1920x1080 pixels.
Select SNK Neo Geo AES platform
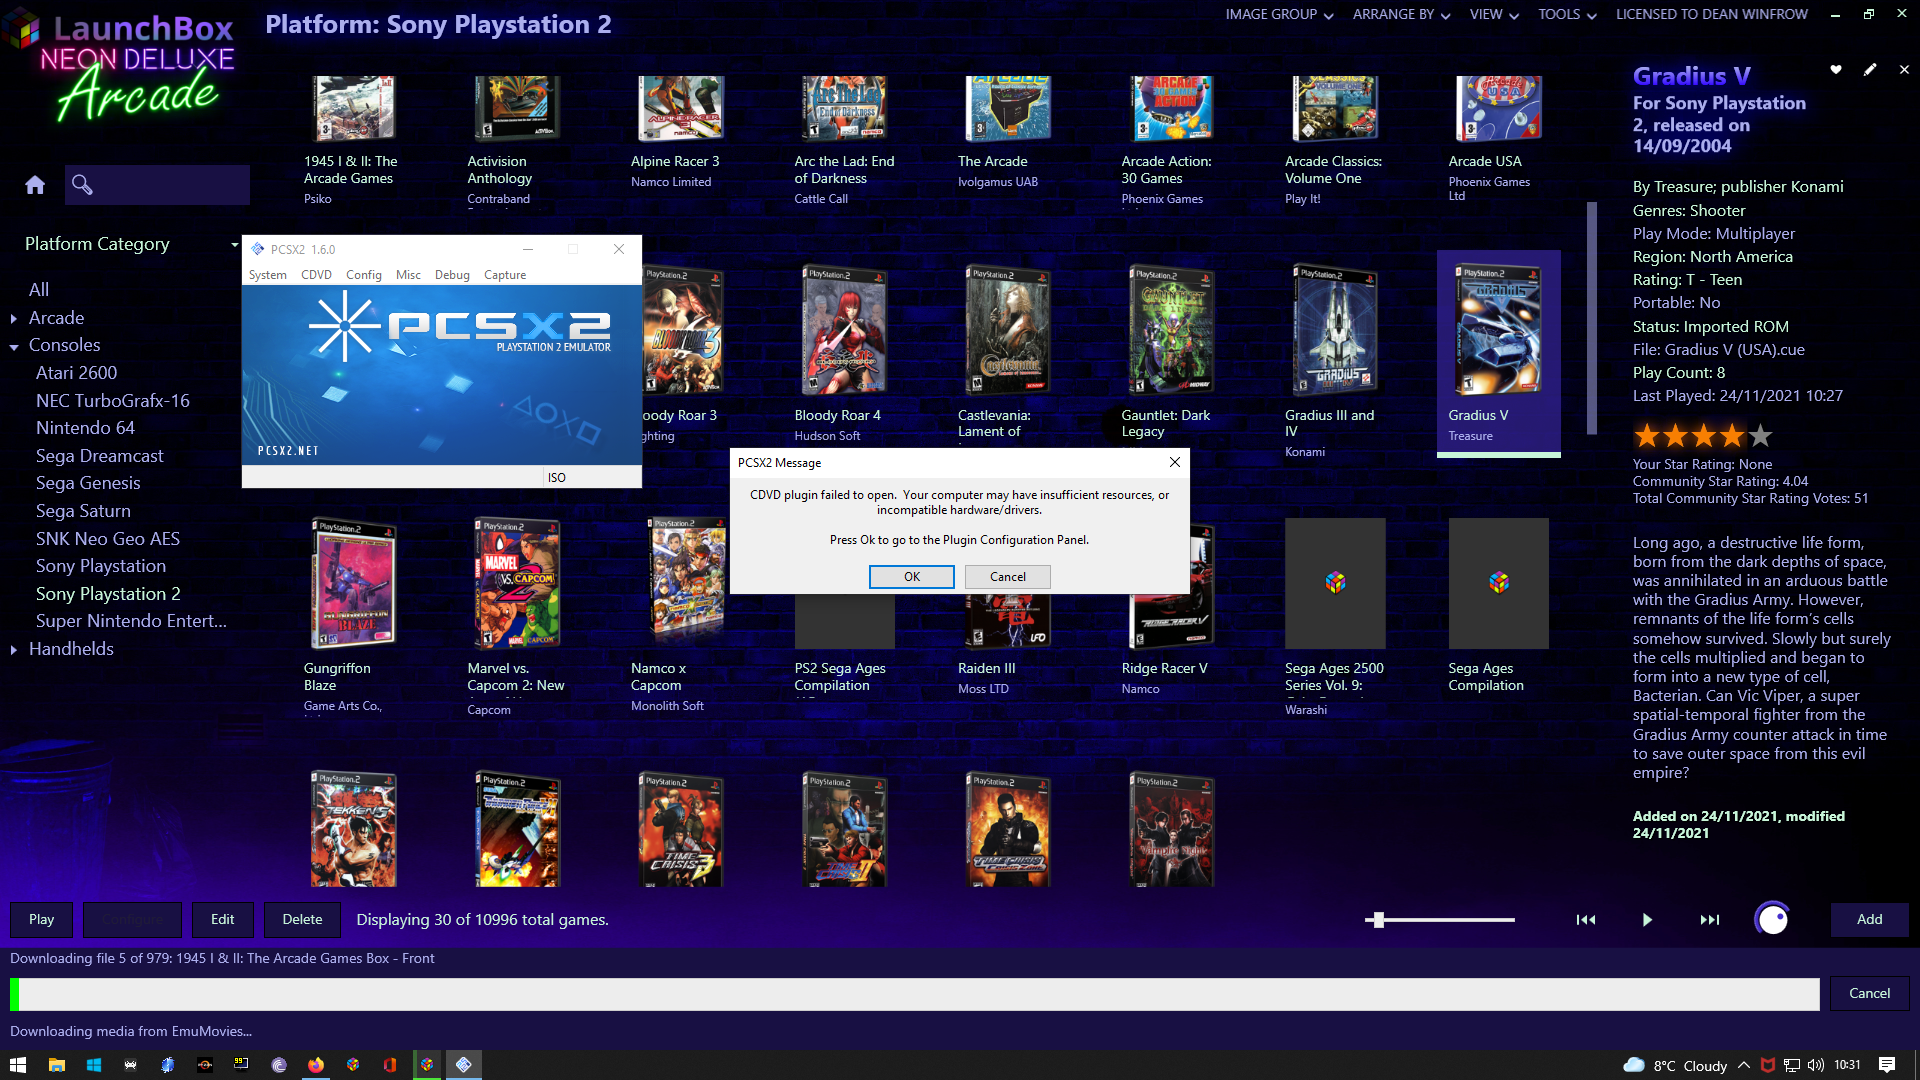[x=108, y=539]
